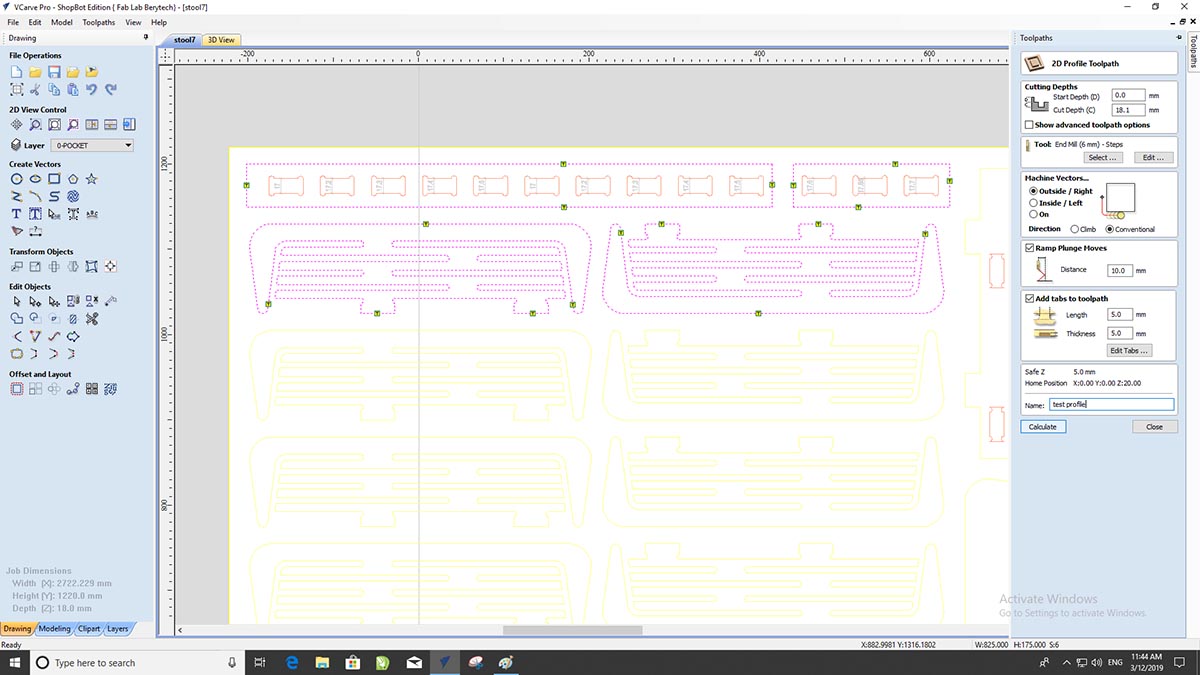
Task: Select the Draw Arc tool
Action: pos(35,196)
